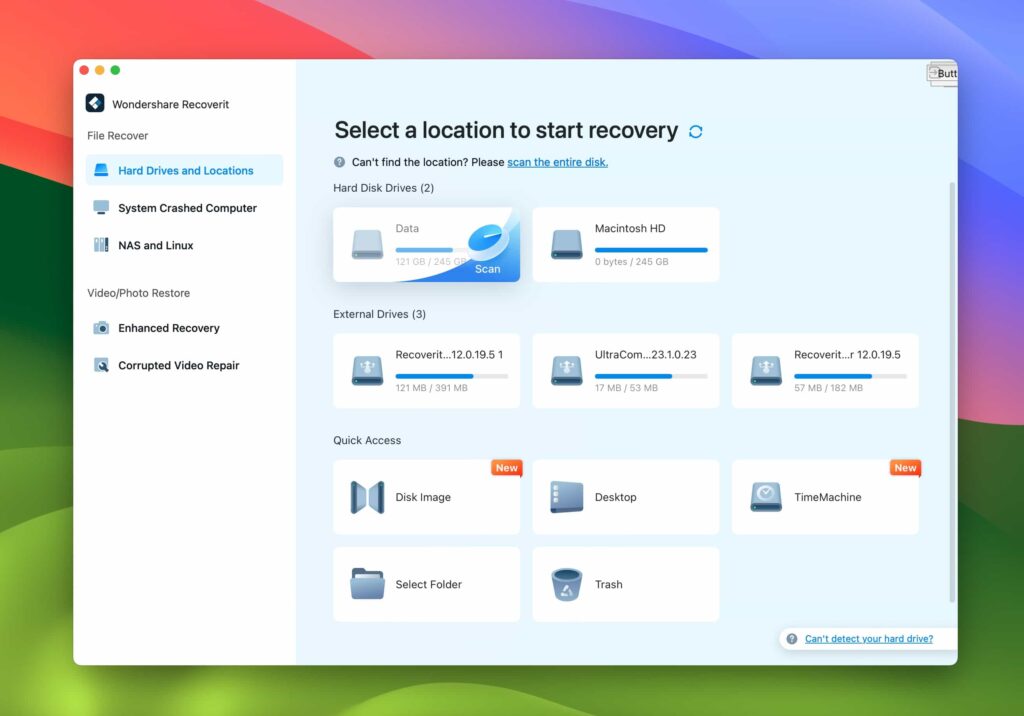
Task: Click the Wondershare Recoverit logo
Action: 93,103
